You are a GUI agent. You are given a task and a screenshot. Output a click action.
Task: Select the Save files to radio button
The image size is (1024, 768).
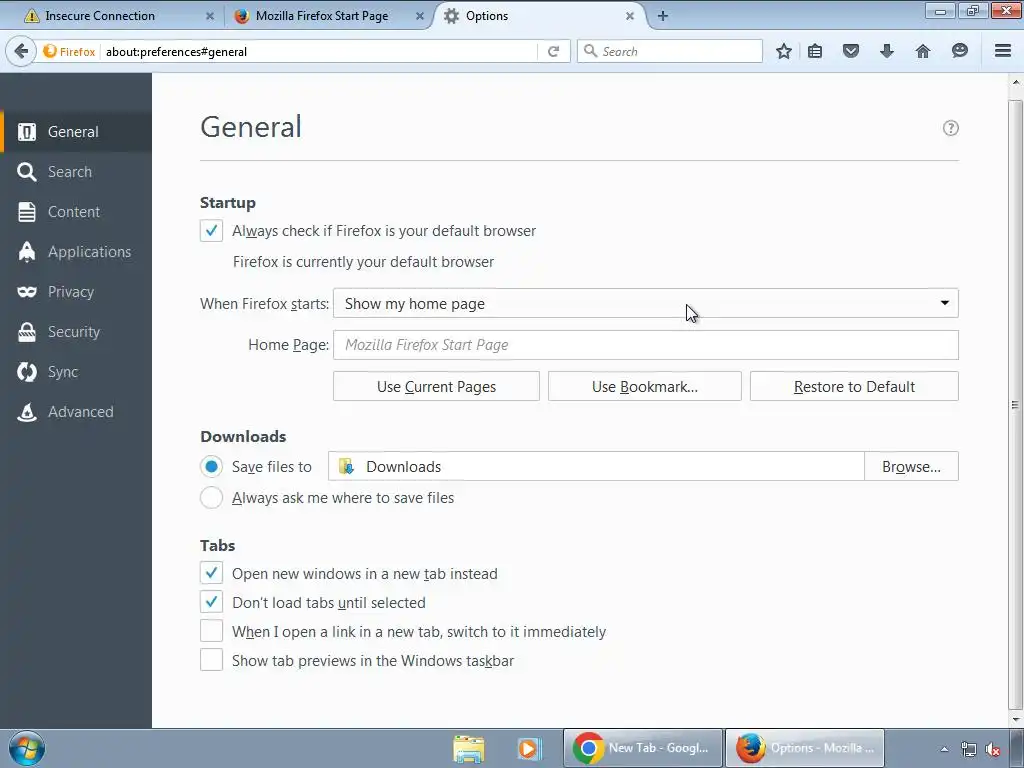[x=211, y=466]
